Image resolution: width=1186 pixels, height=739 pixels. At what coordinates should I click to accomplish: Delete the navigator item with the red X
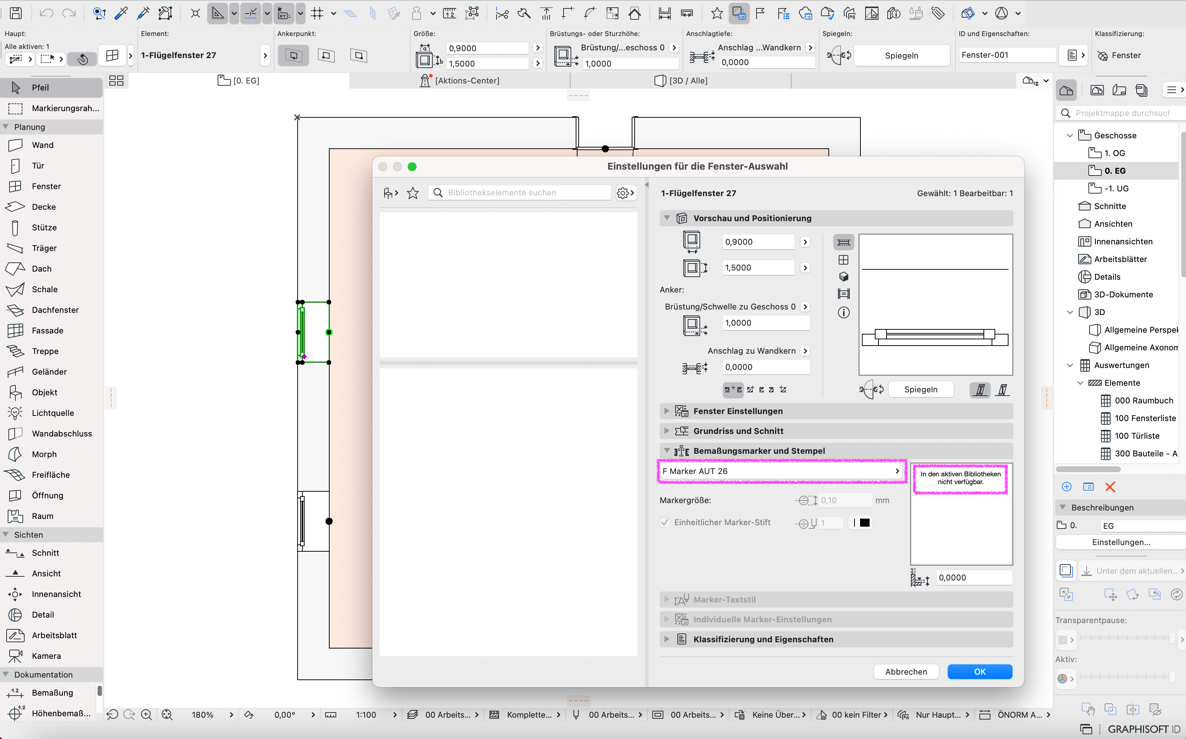(x=1110, y=487)
